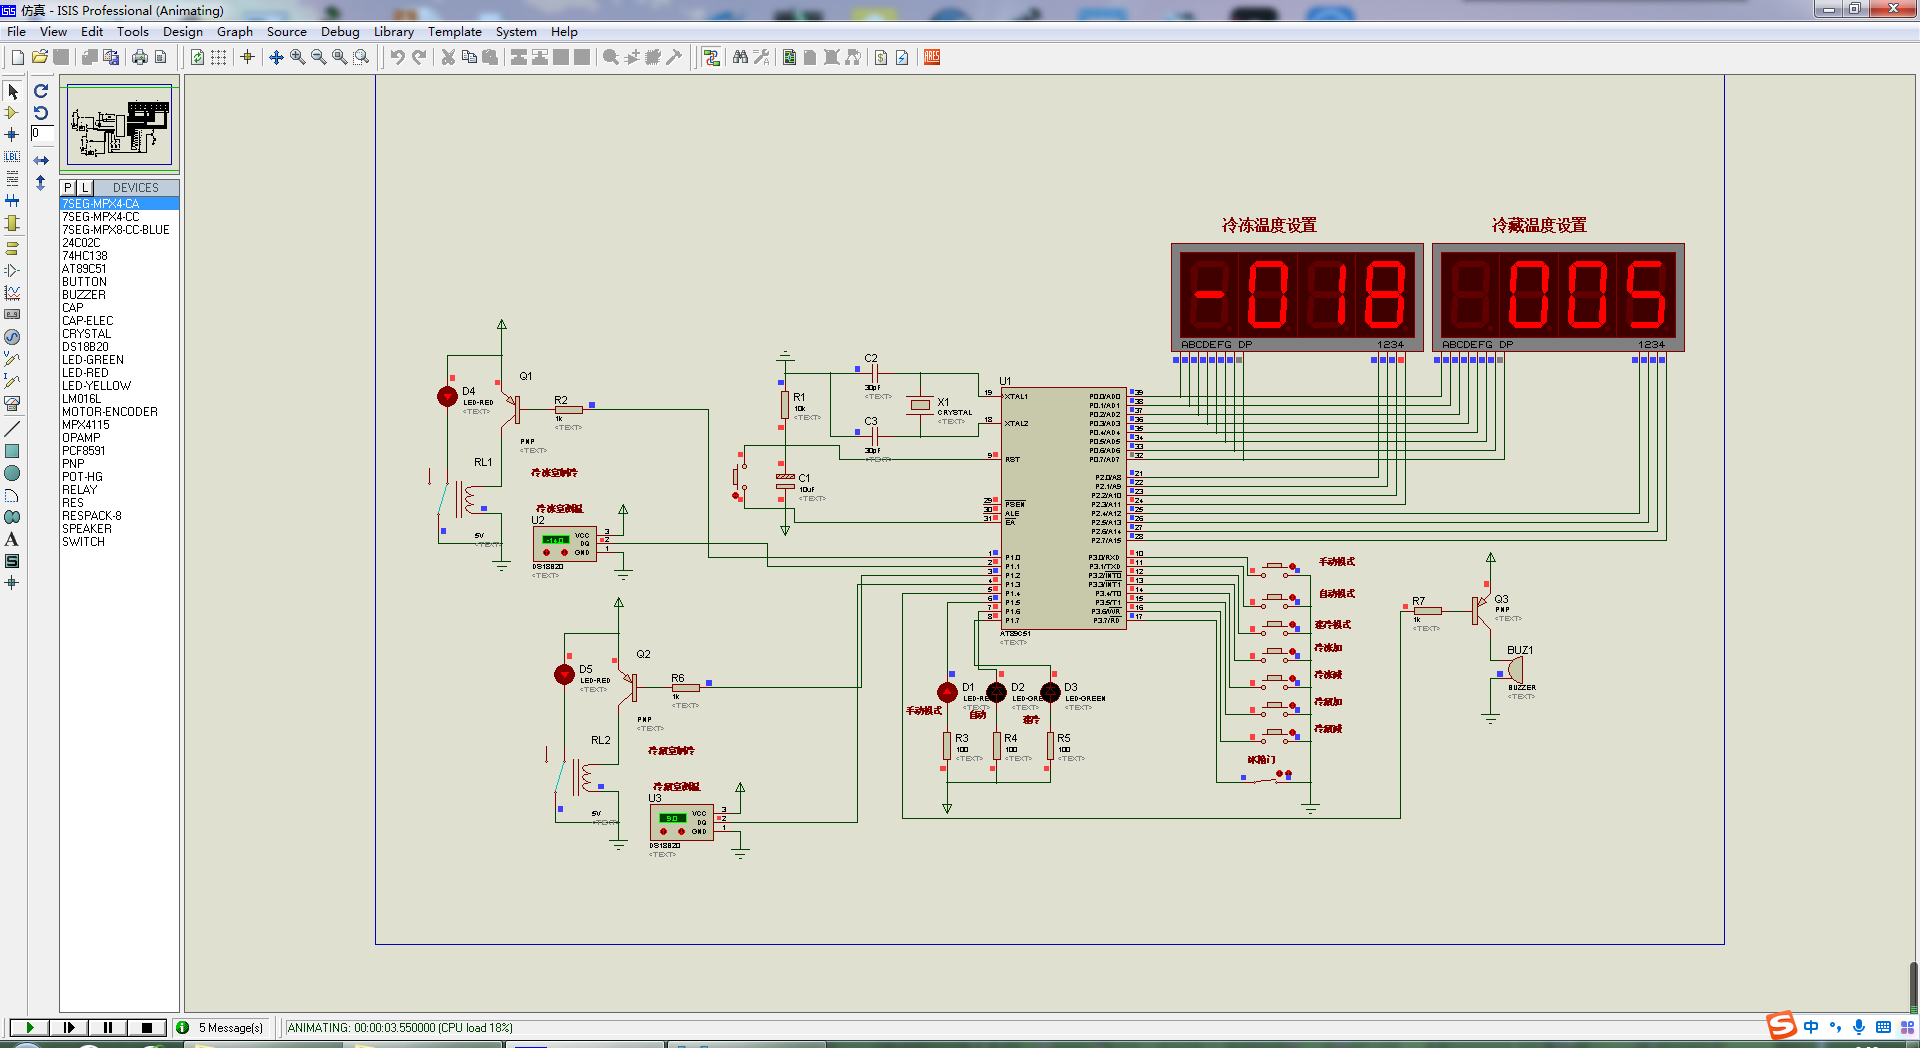
Task: Select the virtual instruments tool
Action: [12, 404]
